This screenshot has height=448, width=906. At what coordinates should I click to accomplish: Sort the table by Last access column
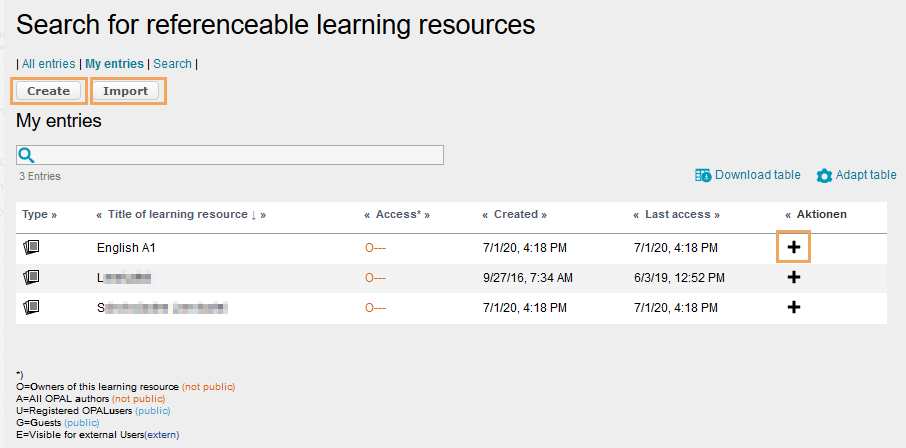tap(676, 214)
